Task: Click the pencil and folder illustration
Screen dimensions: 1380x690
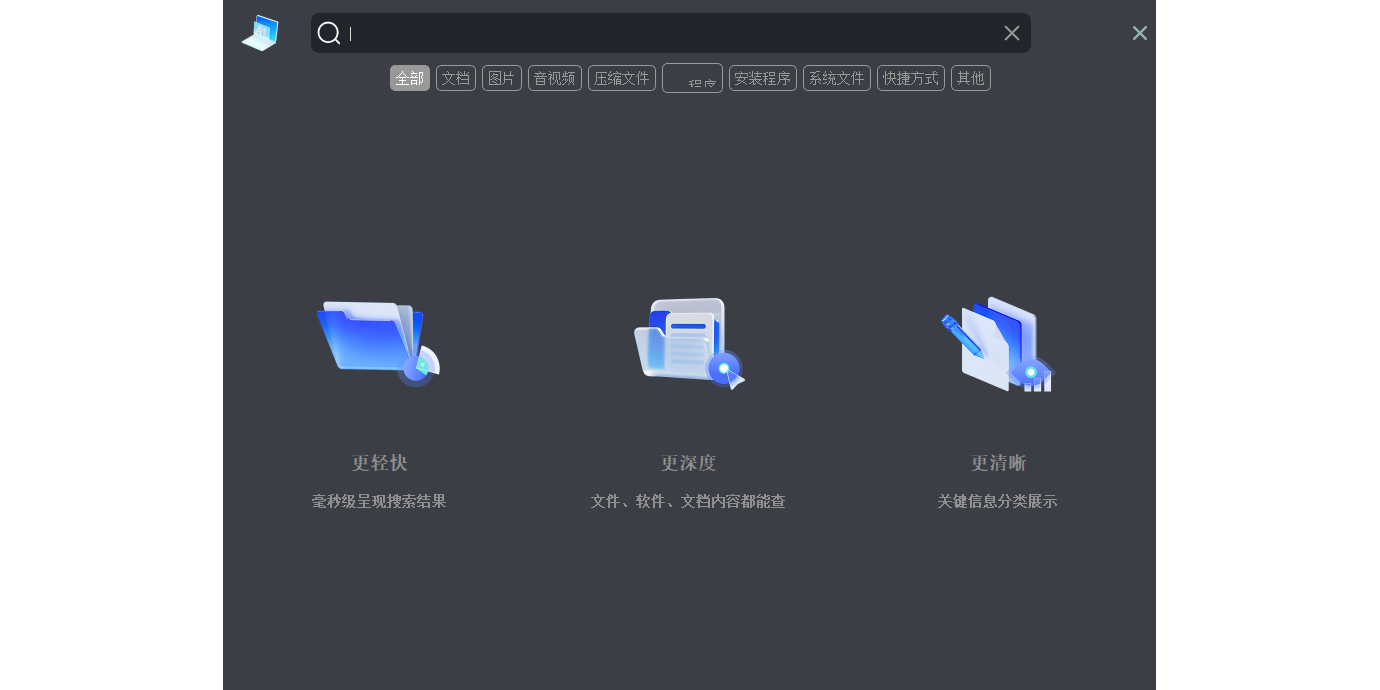Action: coord(998,343)
